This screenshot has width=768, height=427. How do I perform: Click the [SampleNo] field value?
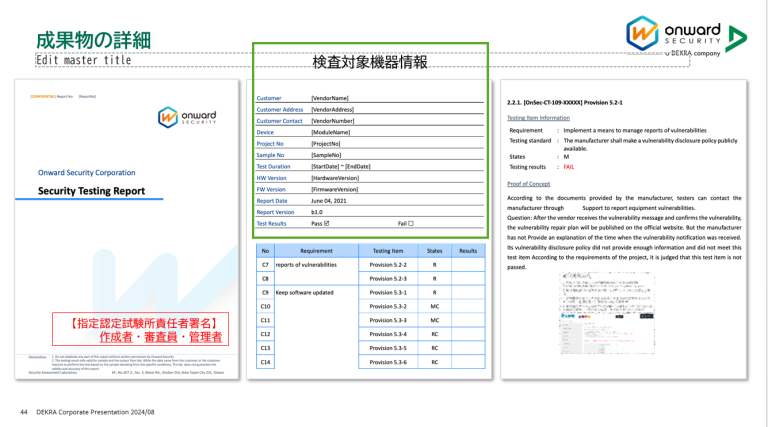[326, 155]
